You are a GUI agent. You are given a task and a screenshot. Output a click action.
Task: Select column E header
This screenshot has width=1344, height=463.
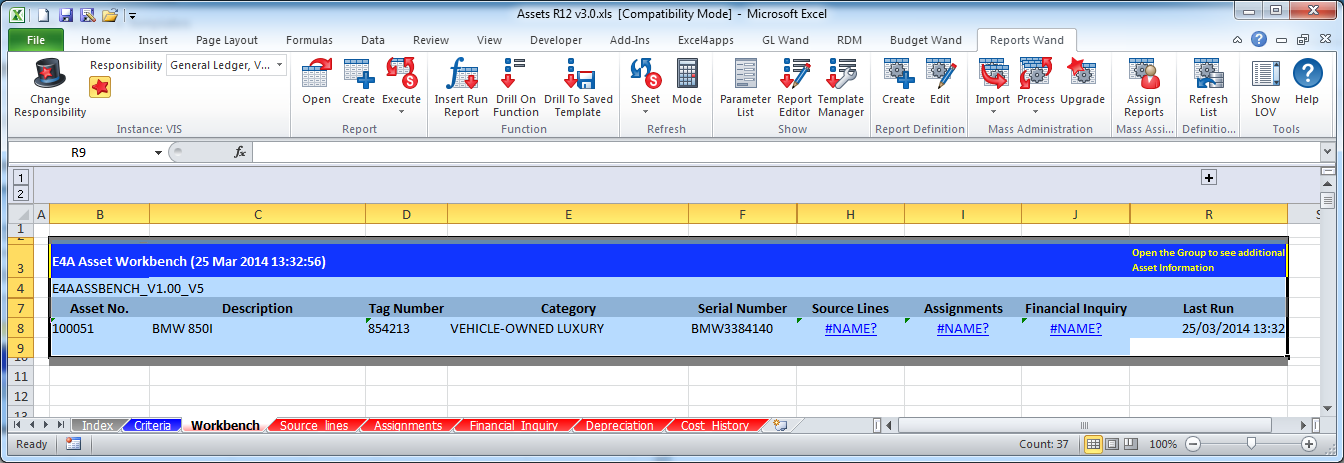pos(568,214)
